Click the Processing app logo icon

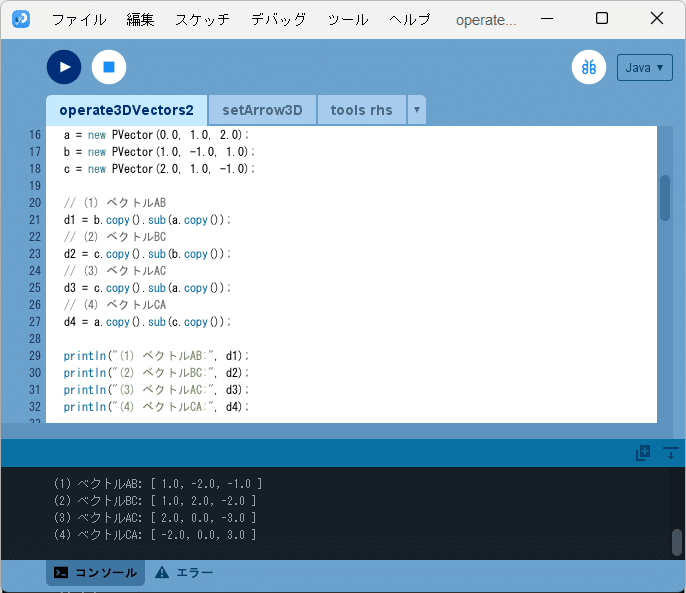pyautogui.click(x=21, y=19)
